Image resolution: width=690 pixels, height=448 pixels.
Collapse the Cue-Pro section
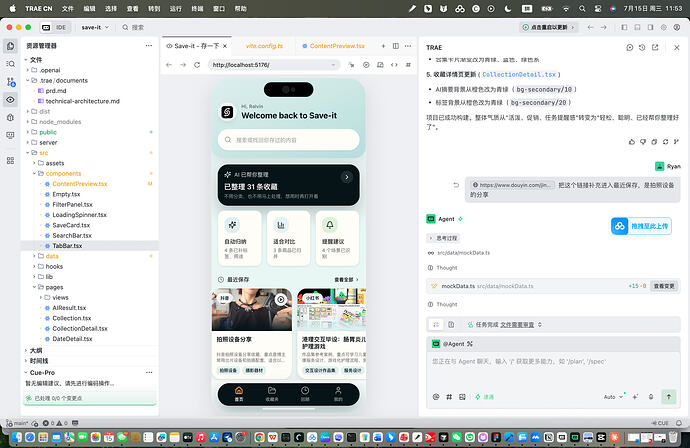click(40, 372)
